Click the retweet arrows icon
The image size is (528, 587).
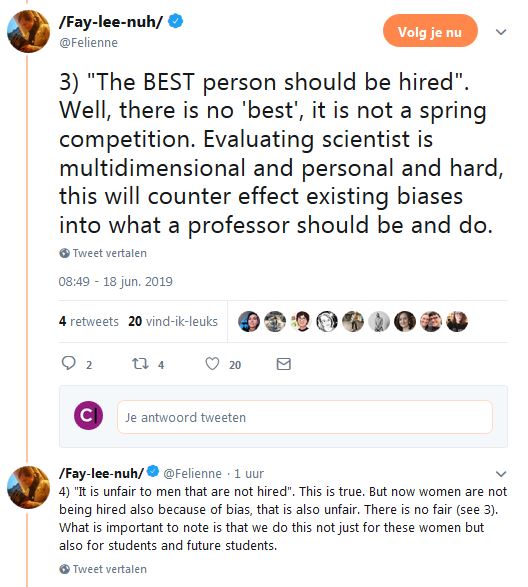140,364
